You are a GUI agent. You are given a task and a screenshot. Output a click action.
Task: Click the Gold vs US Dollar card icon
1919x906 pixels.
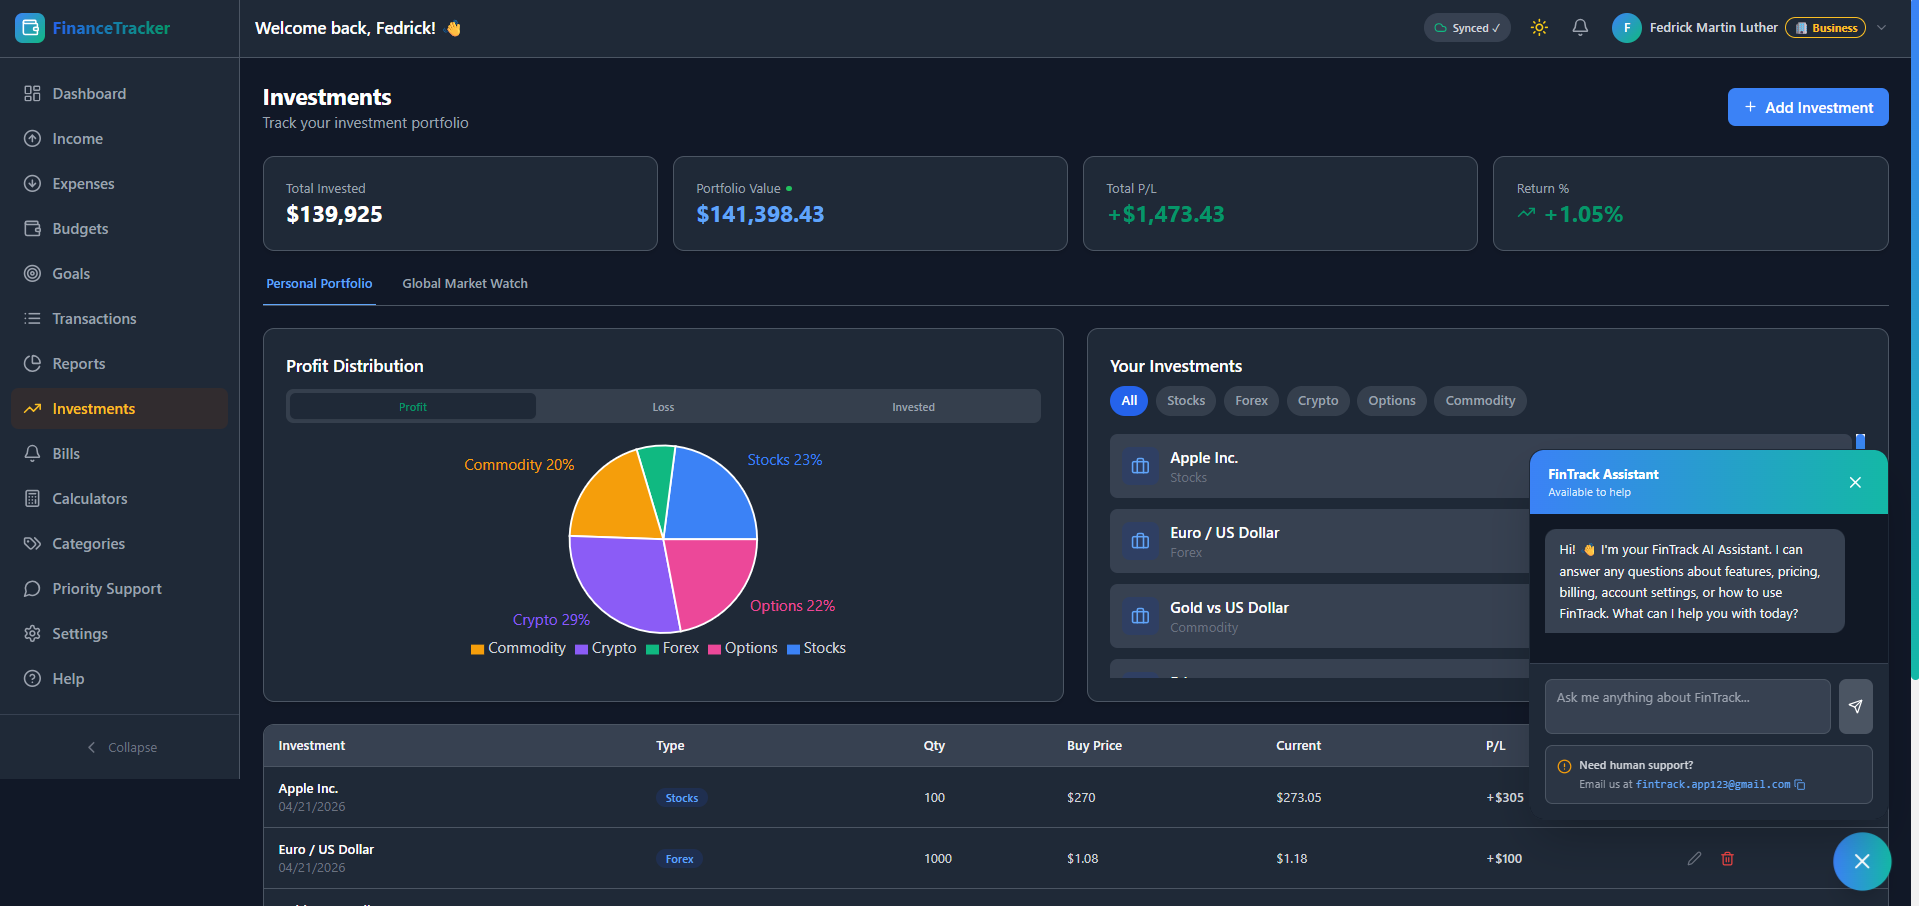point(1140,616)
